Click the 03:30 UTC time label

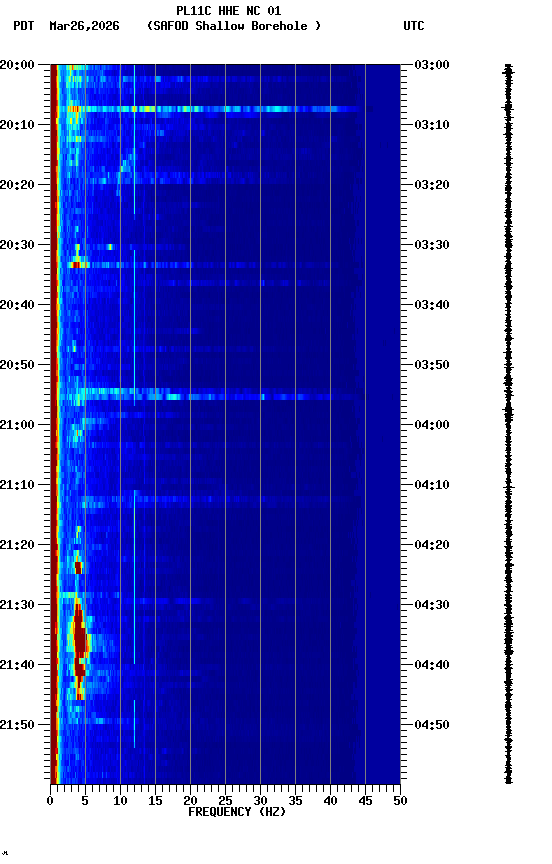pyautogui.click(x=432, y=245)
